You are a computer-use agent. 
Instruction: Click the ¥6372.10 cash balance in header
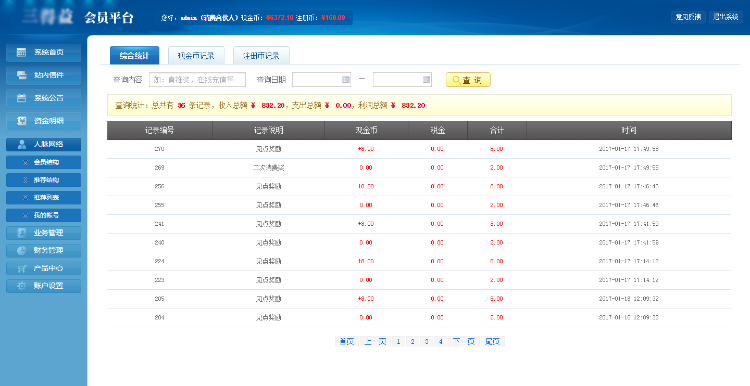[x=280, y=18]
